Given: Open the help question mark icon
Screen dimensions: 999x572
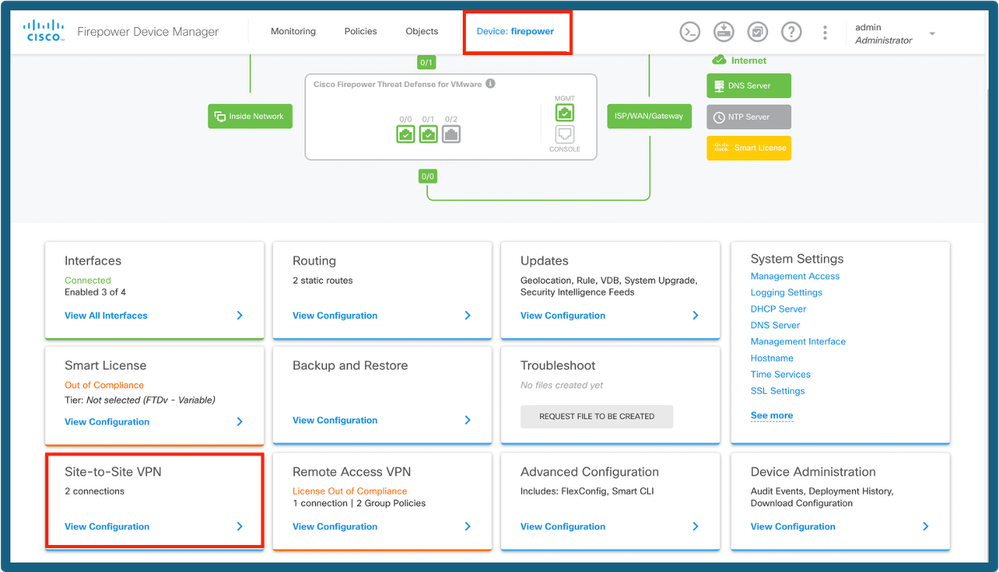Looking at the screenshot, I should click(791, 31).
